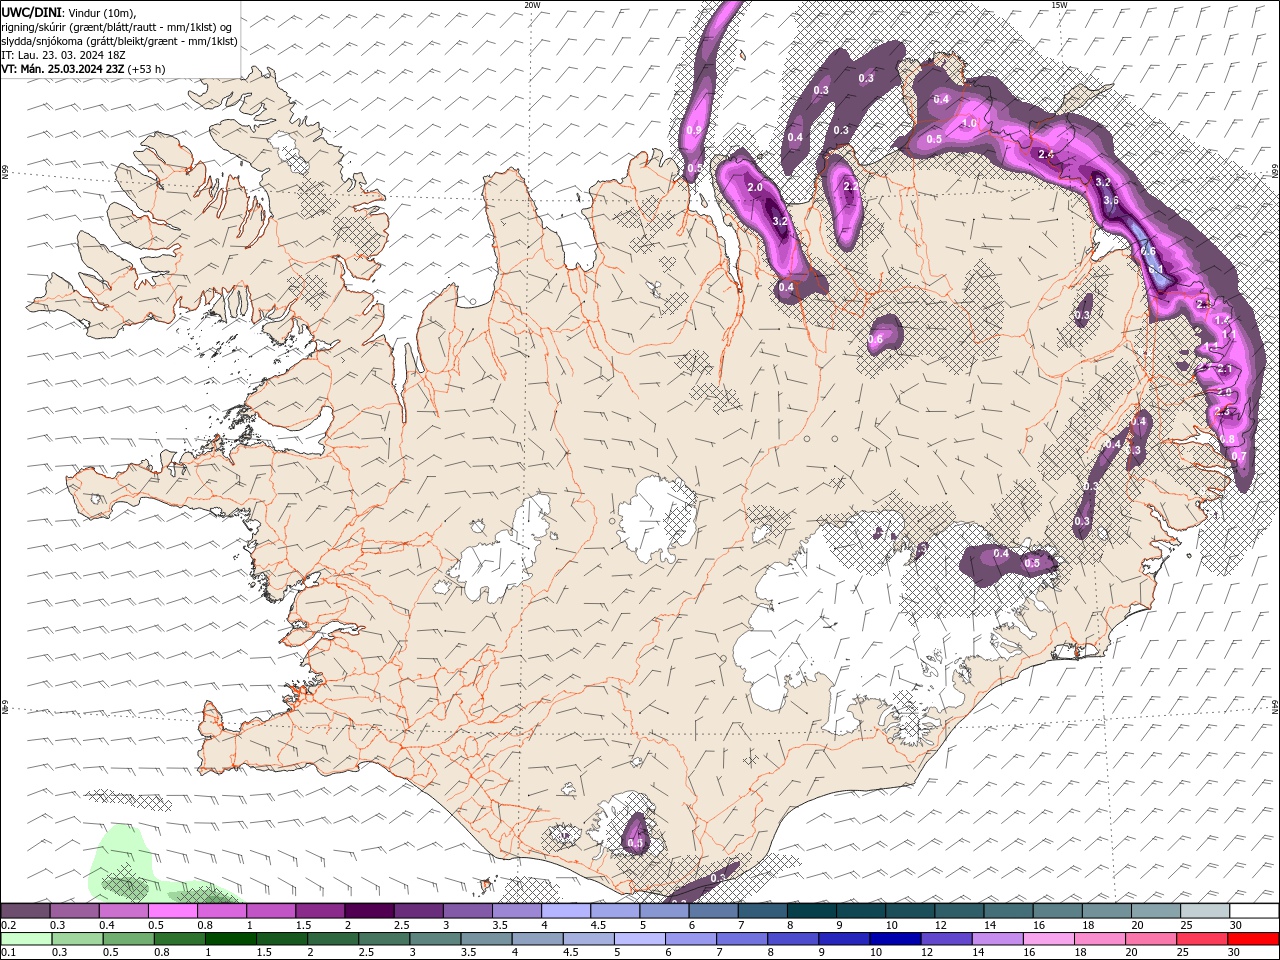This screenshot has height=960, width=1280.
Task: Click the '0.7' snowfall value on east coast
Action: [x=1238, y=456]
